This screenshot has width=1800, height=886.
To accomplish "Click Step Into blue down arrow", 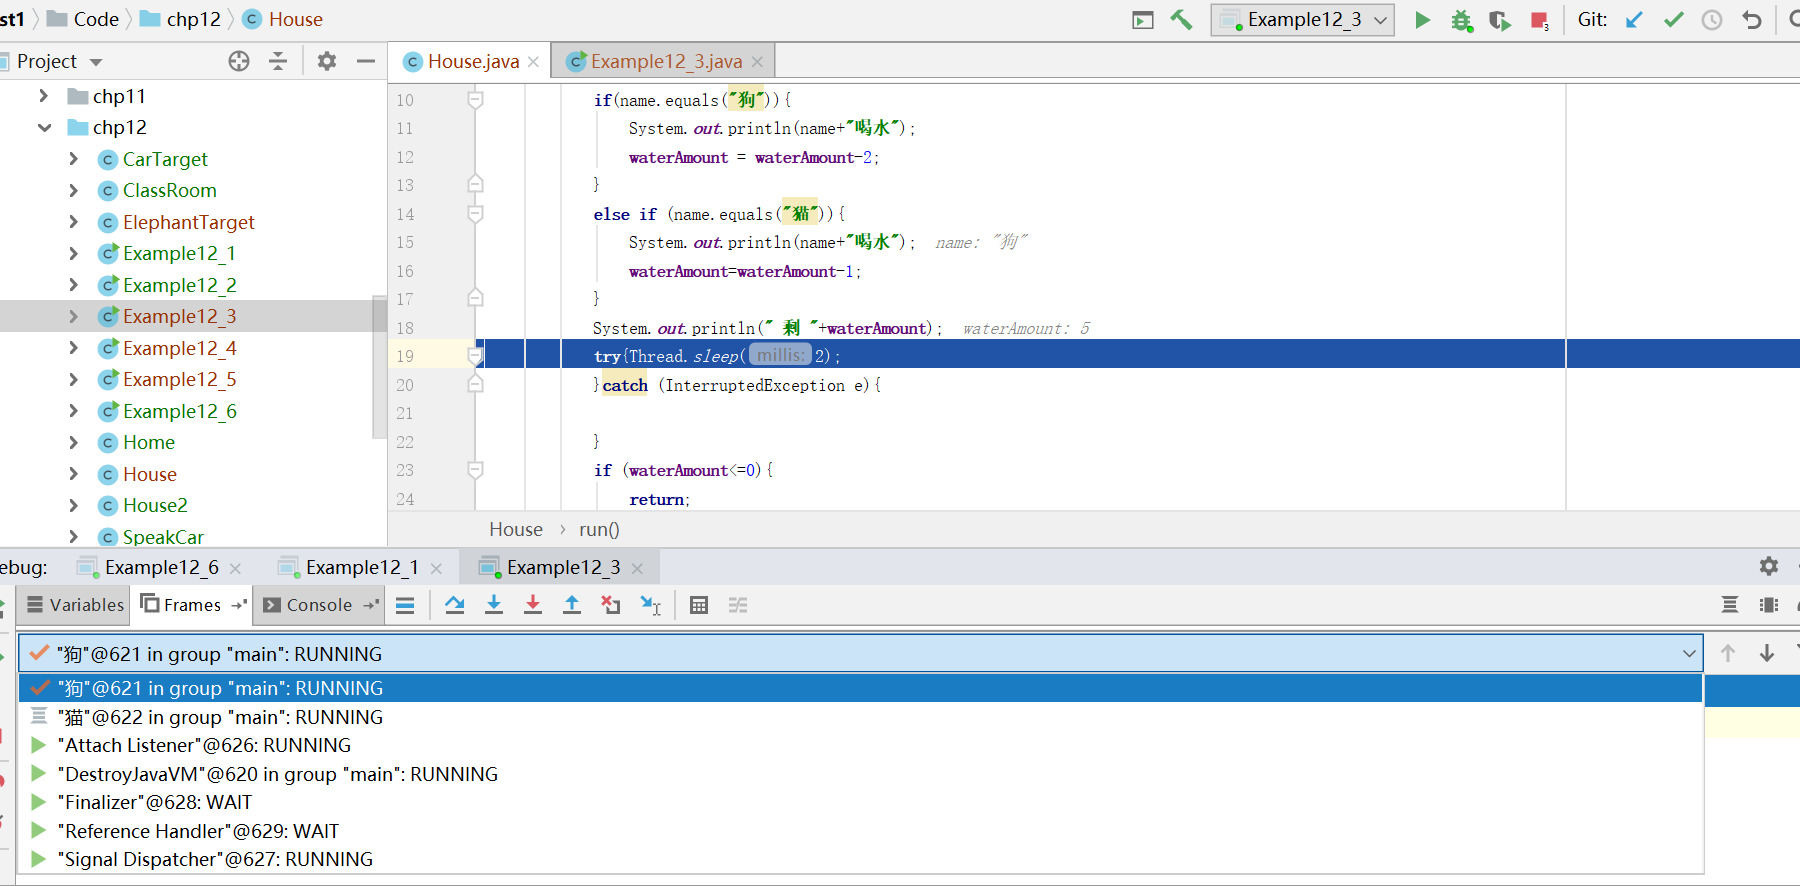I will tap(494, 605).
